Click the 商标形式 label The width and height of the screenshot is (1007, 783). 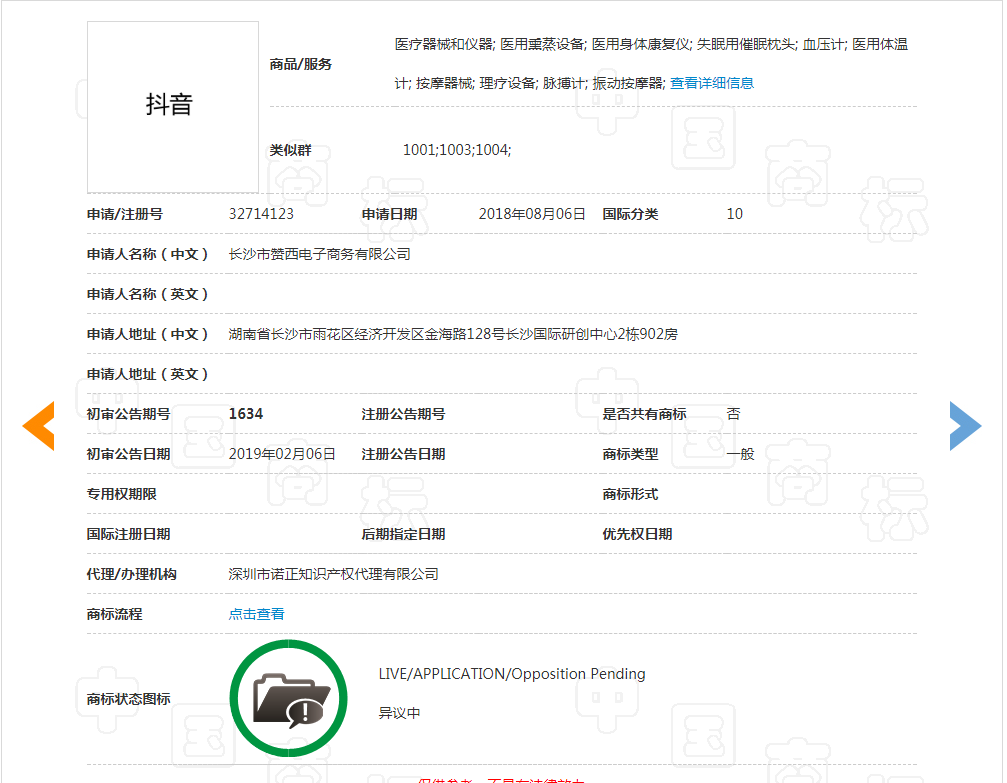(x=630, y=494)
